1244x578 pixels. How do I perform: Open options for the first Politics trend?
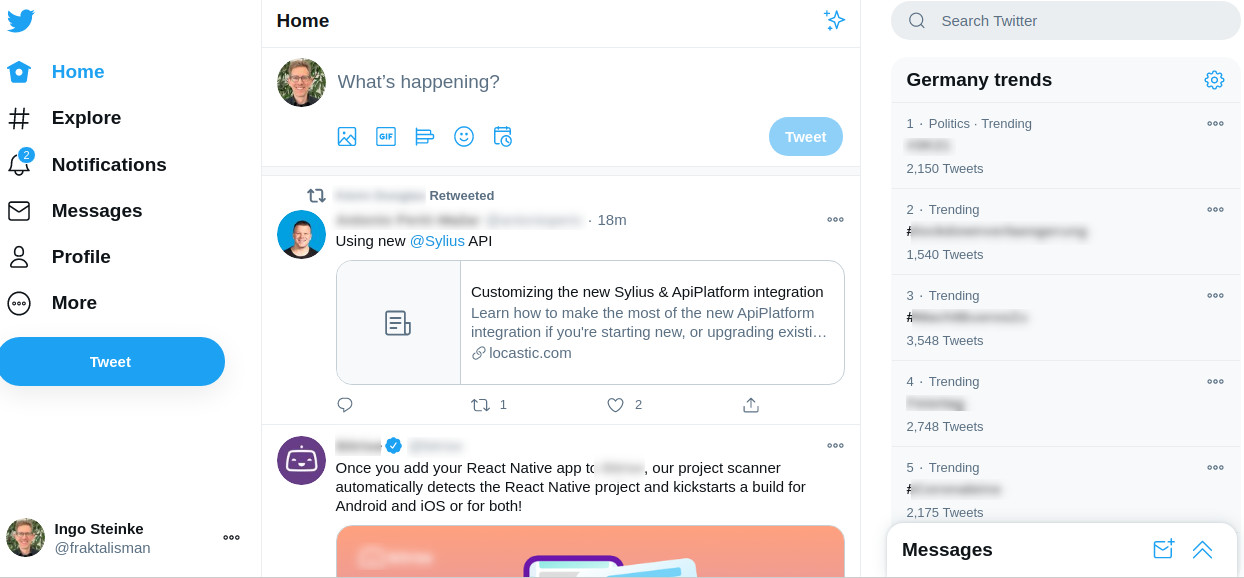coord(1215,124)
